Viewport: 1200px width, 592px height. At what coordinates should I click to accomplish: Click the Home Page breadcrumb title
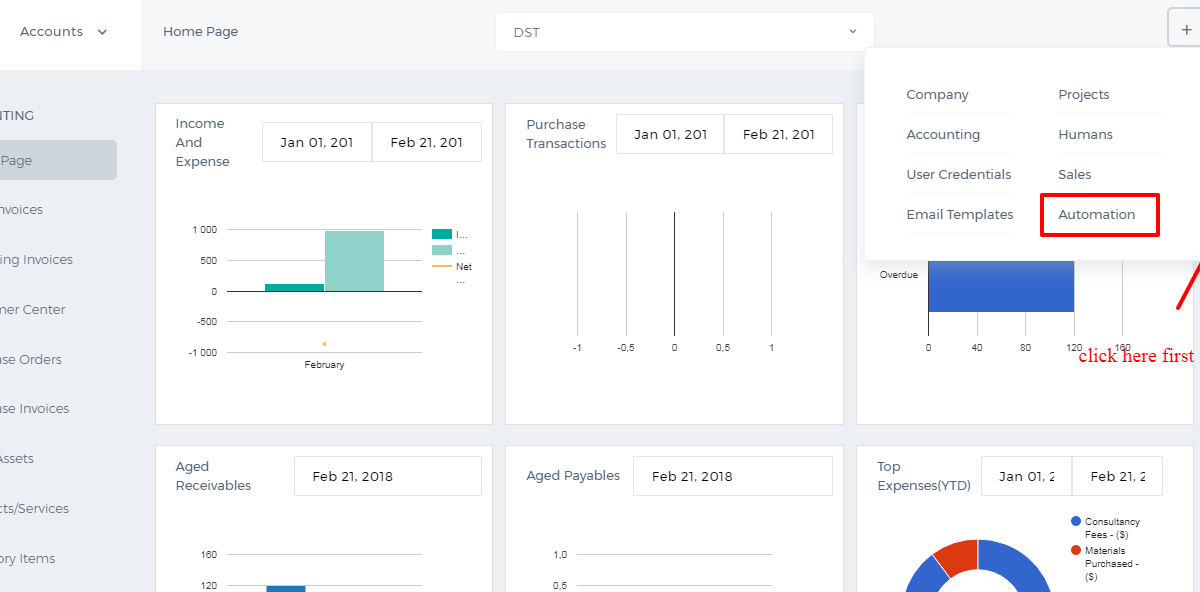(201, 32)
